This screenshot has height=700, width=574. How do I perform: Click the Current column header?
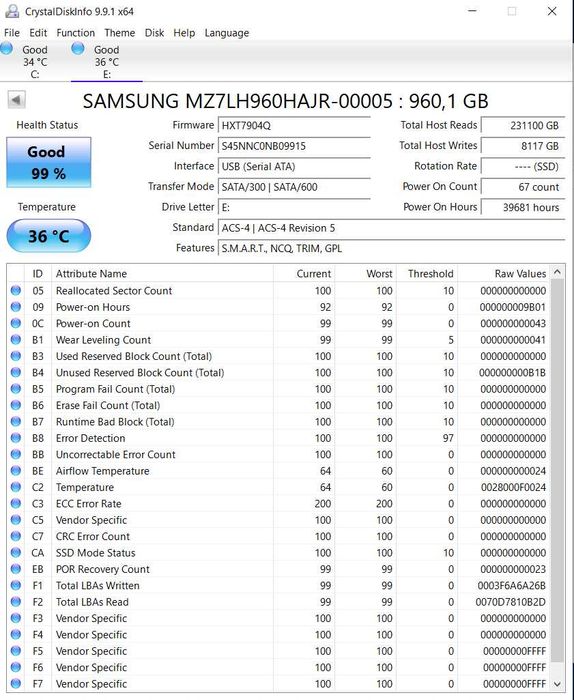304,273
